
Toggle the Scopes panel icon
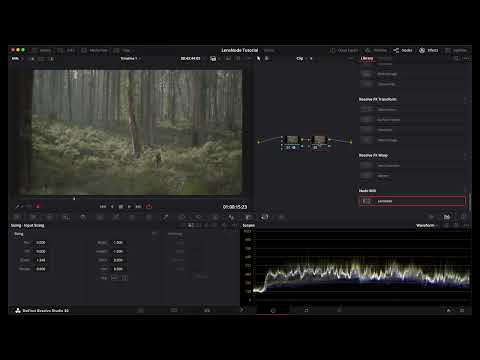tap(447, 217)
